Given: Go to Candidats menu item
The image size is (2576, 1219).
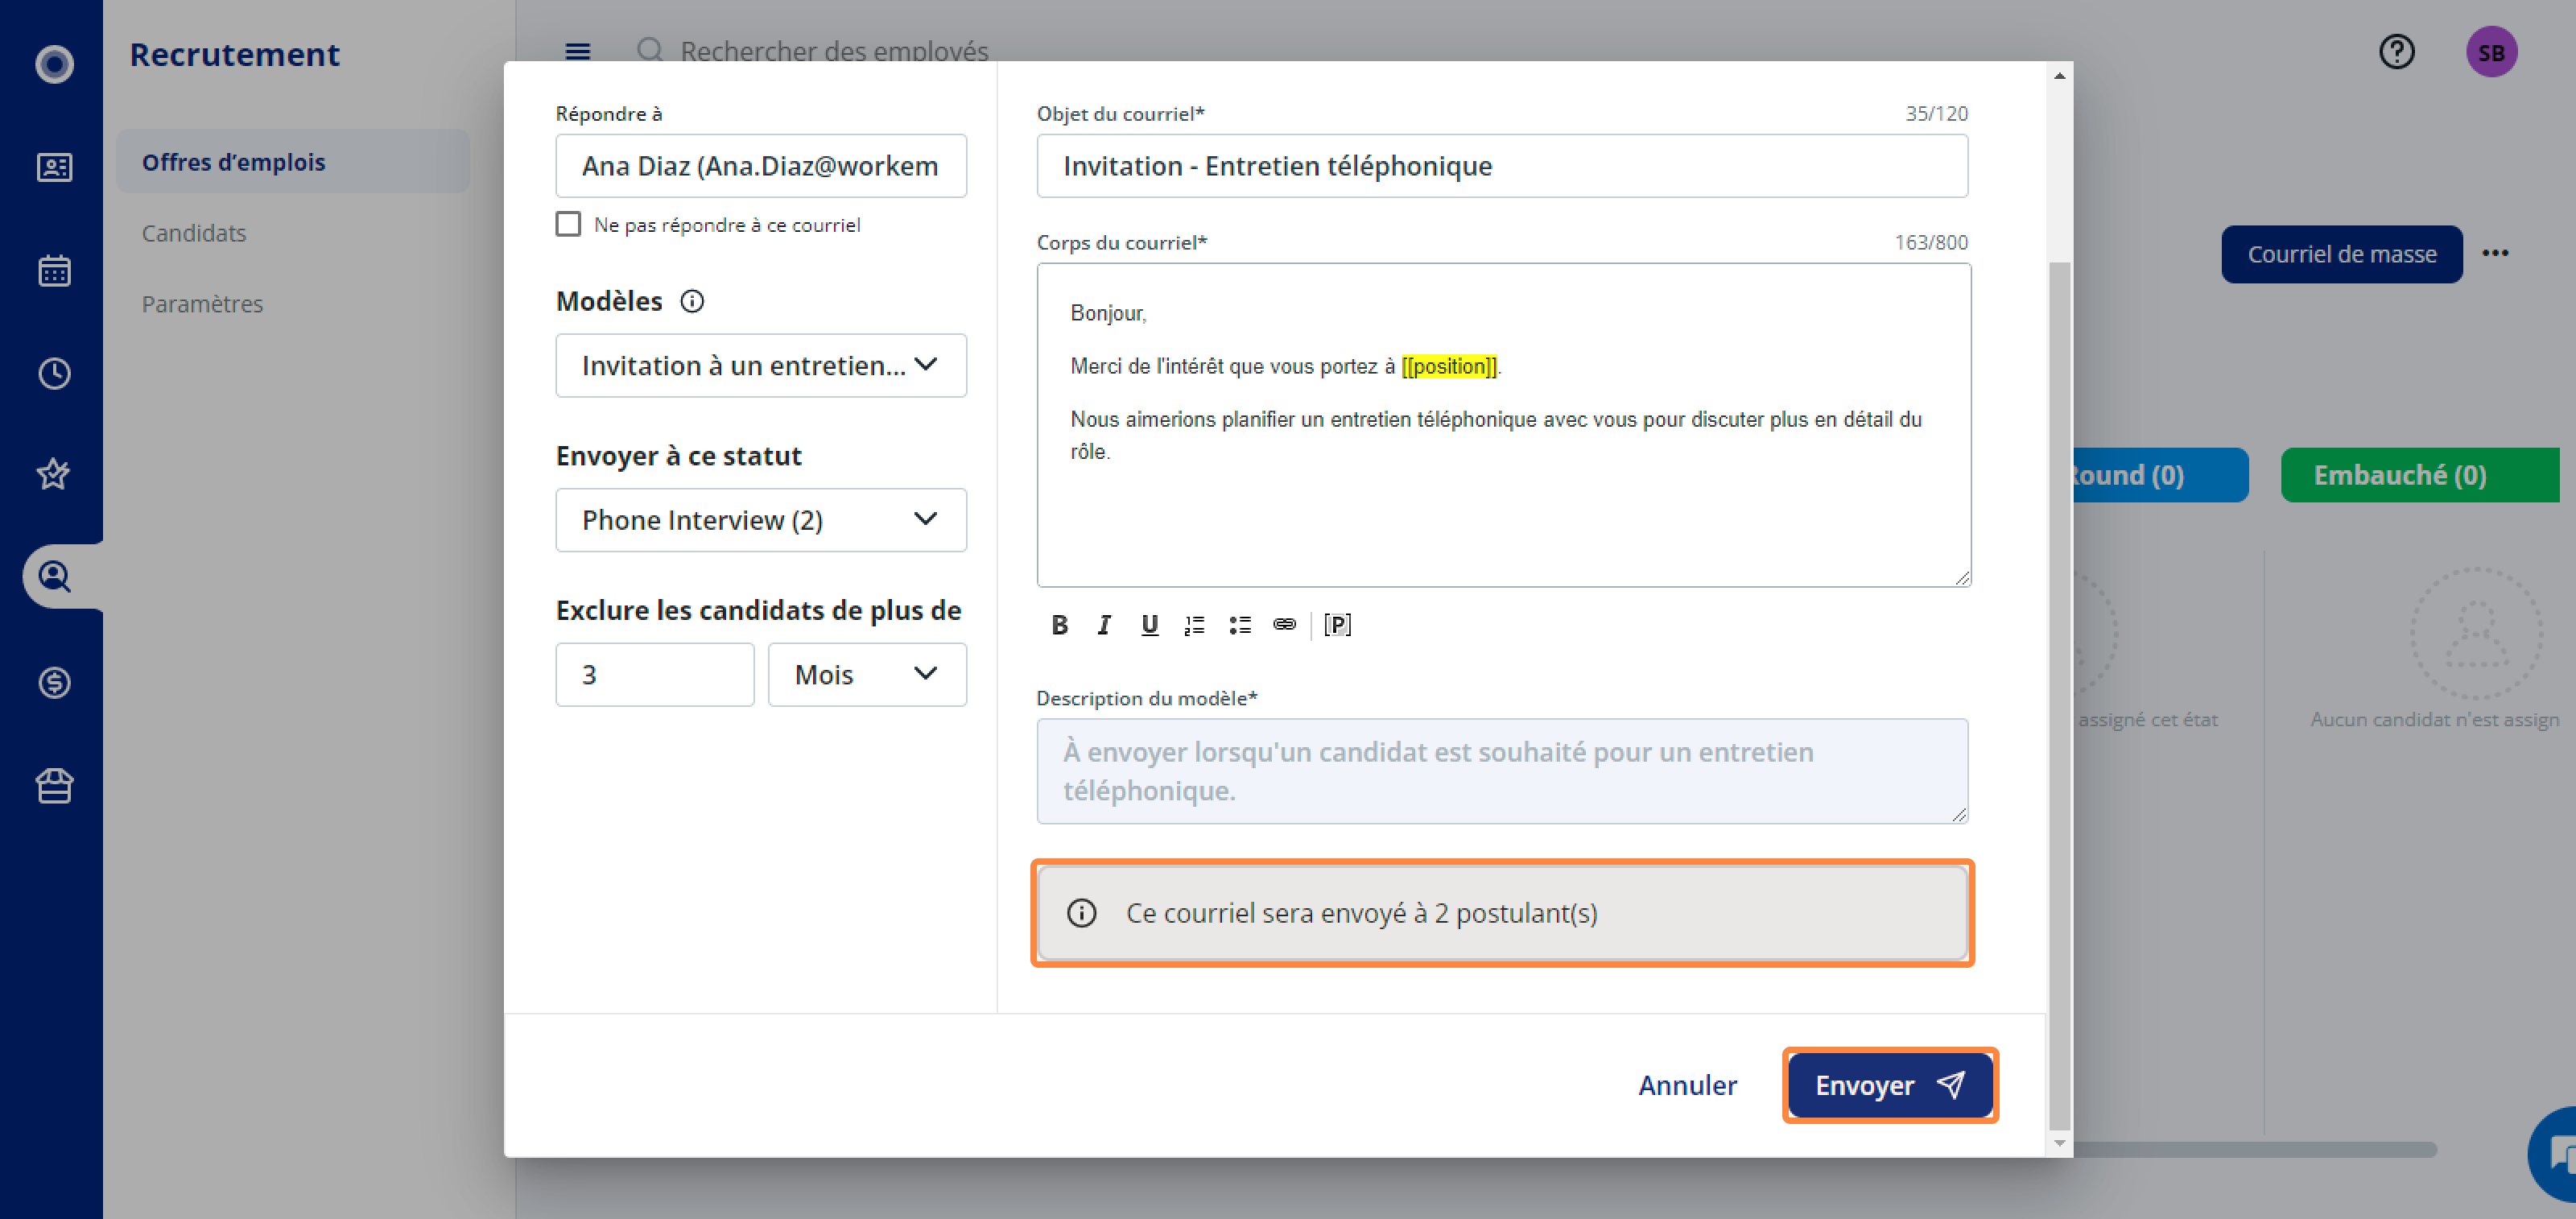Looking at the screenshot, I should click(194, 233).
